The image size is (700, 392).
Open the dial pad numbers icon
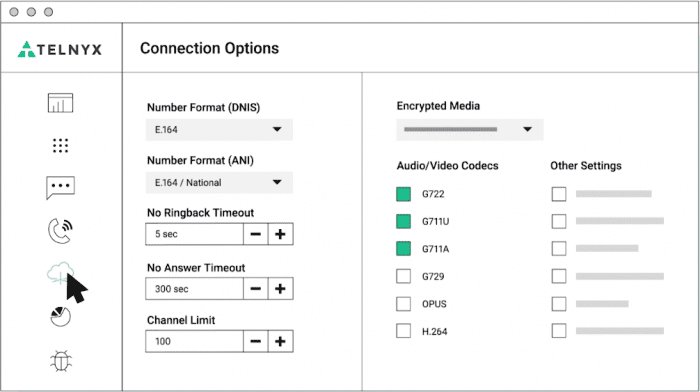pyautogui.click(x=60, y=146)
